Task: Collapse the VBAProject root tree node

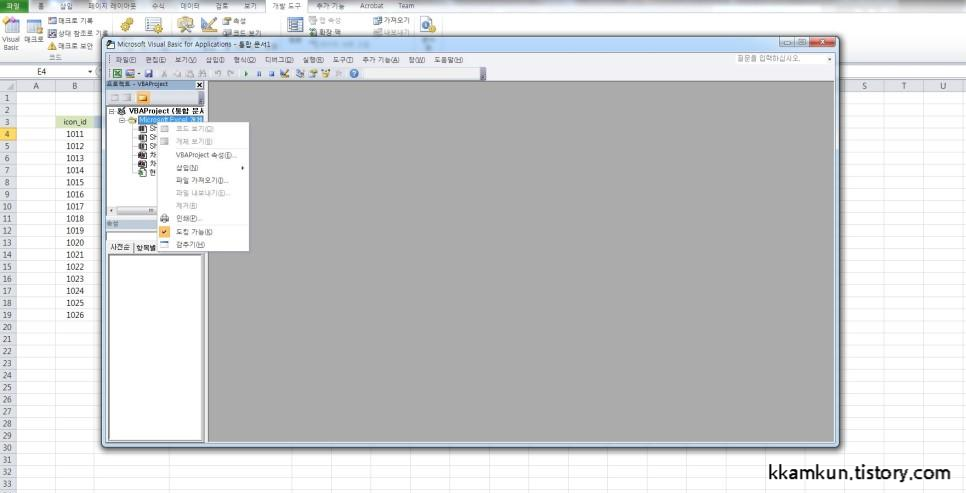Action: pos(112,111)
